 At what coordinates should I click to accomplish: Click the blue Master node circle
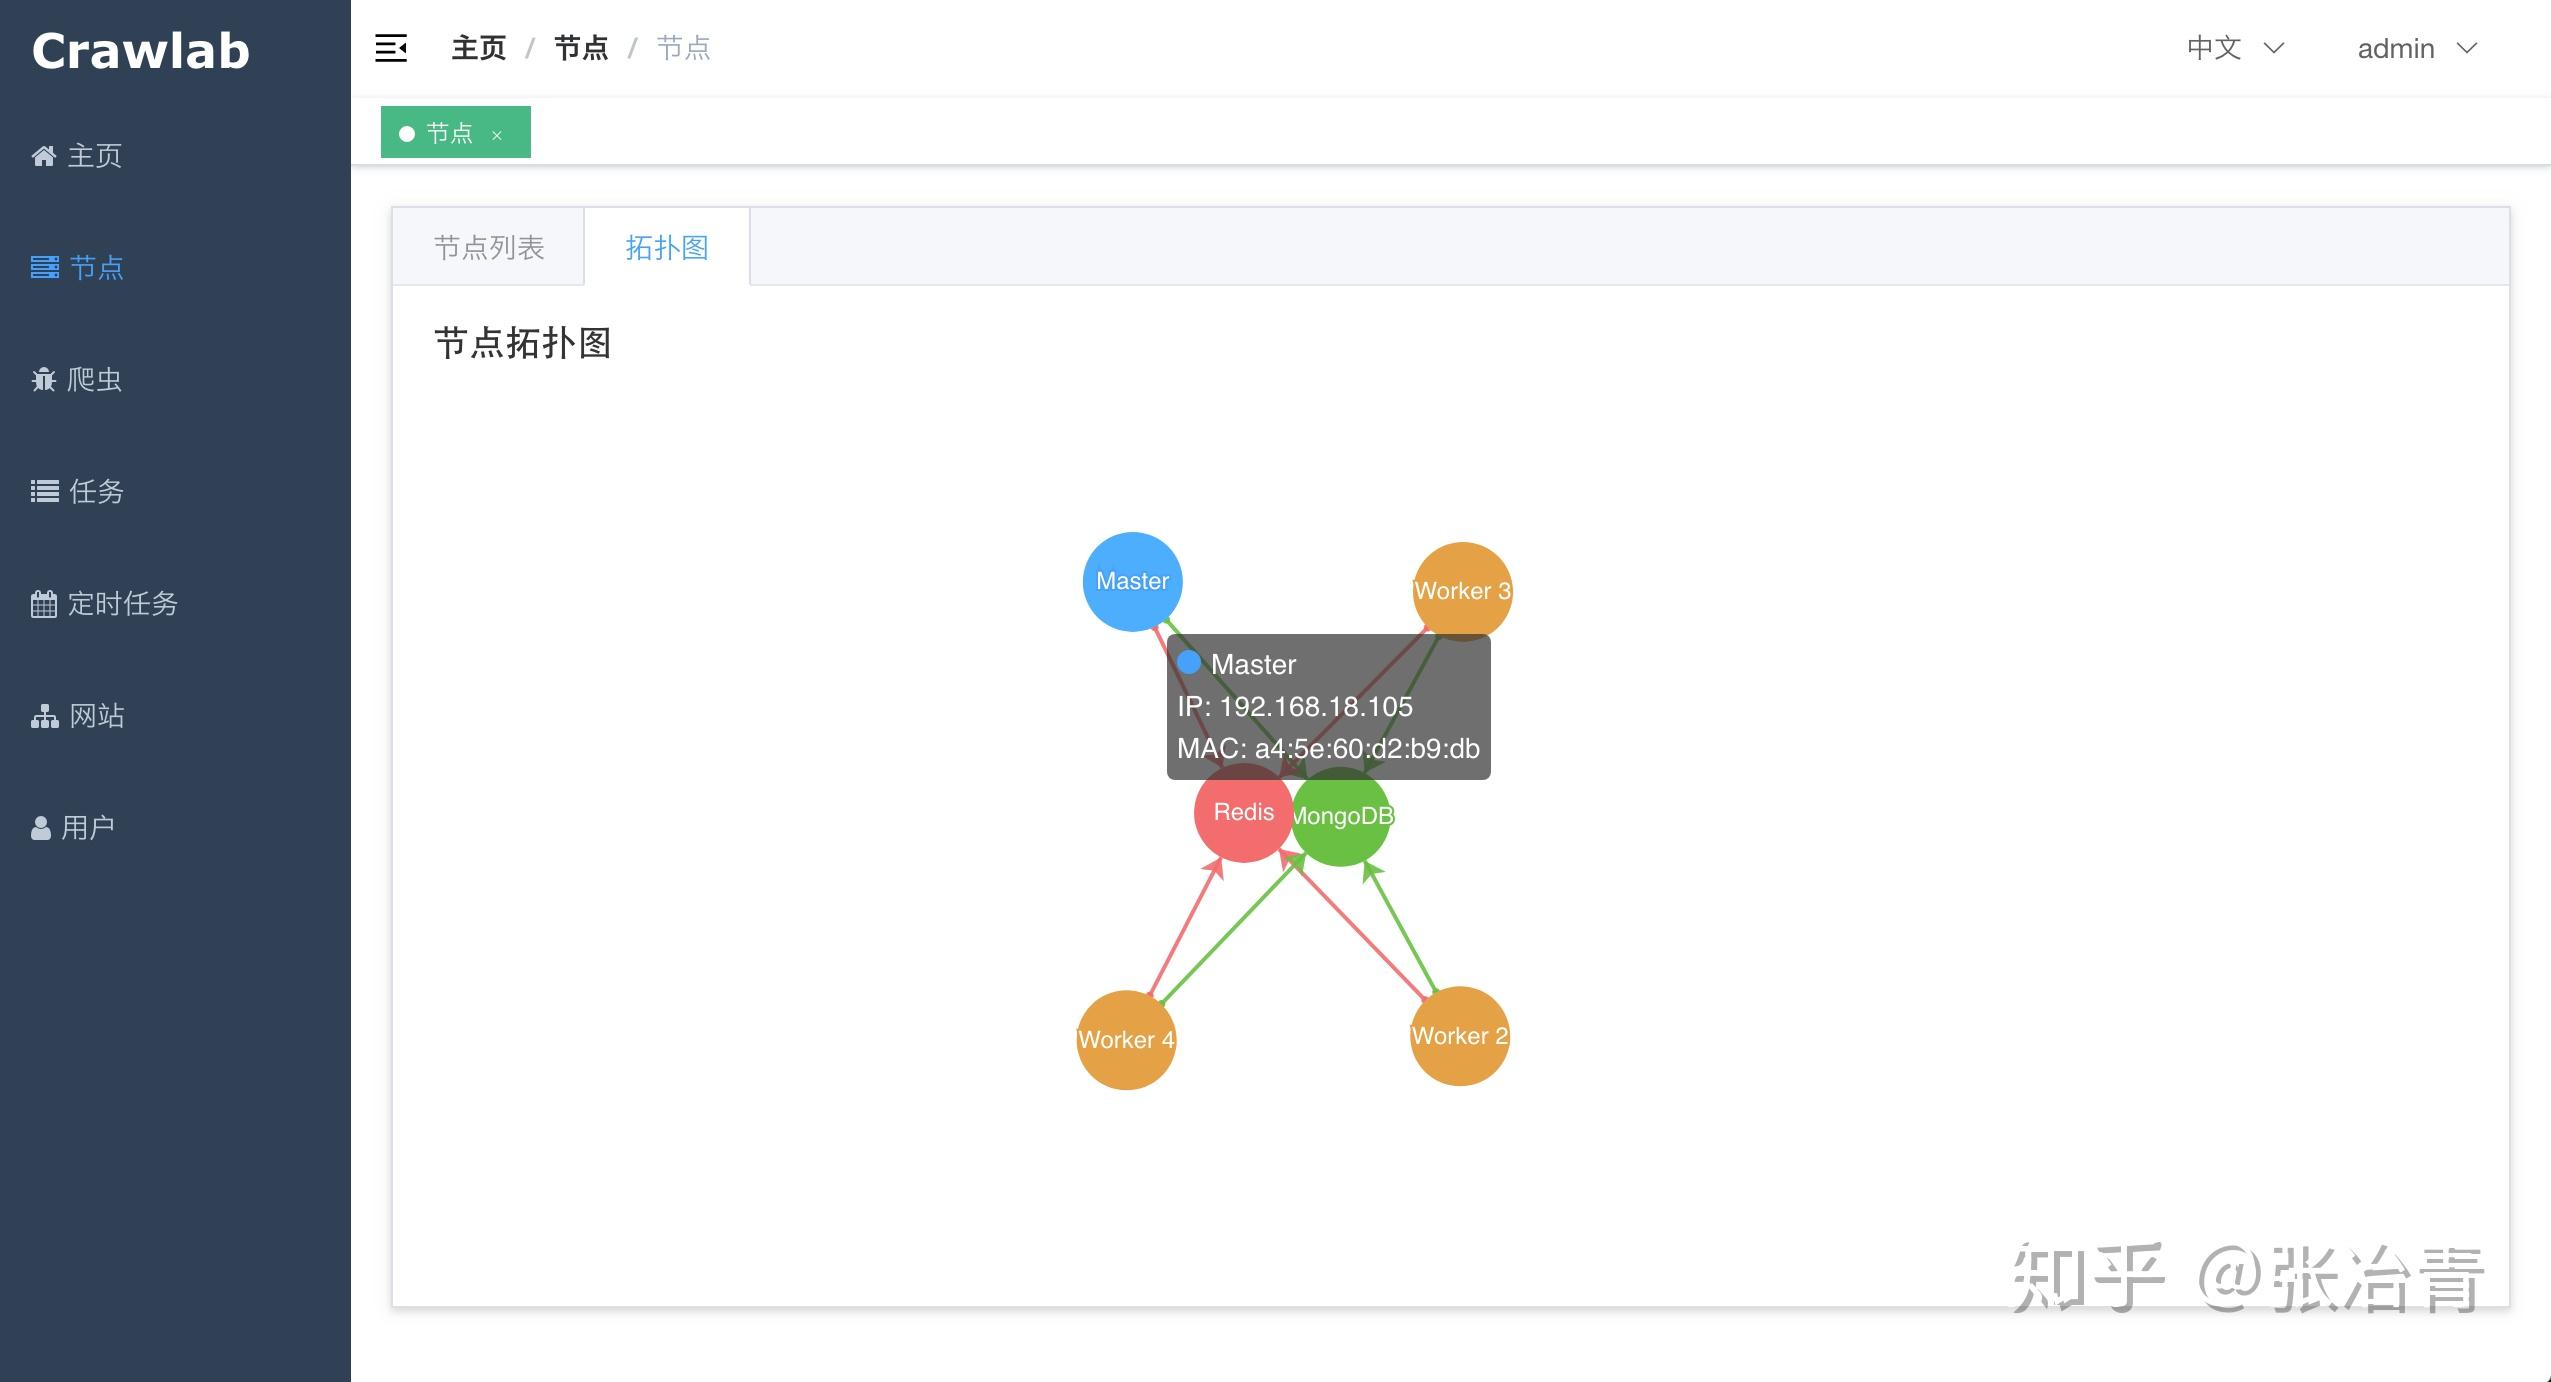(x=1131, y=580)
